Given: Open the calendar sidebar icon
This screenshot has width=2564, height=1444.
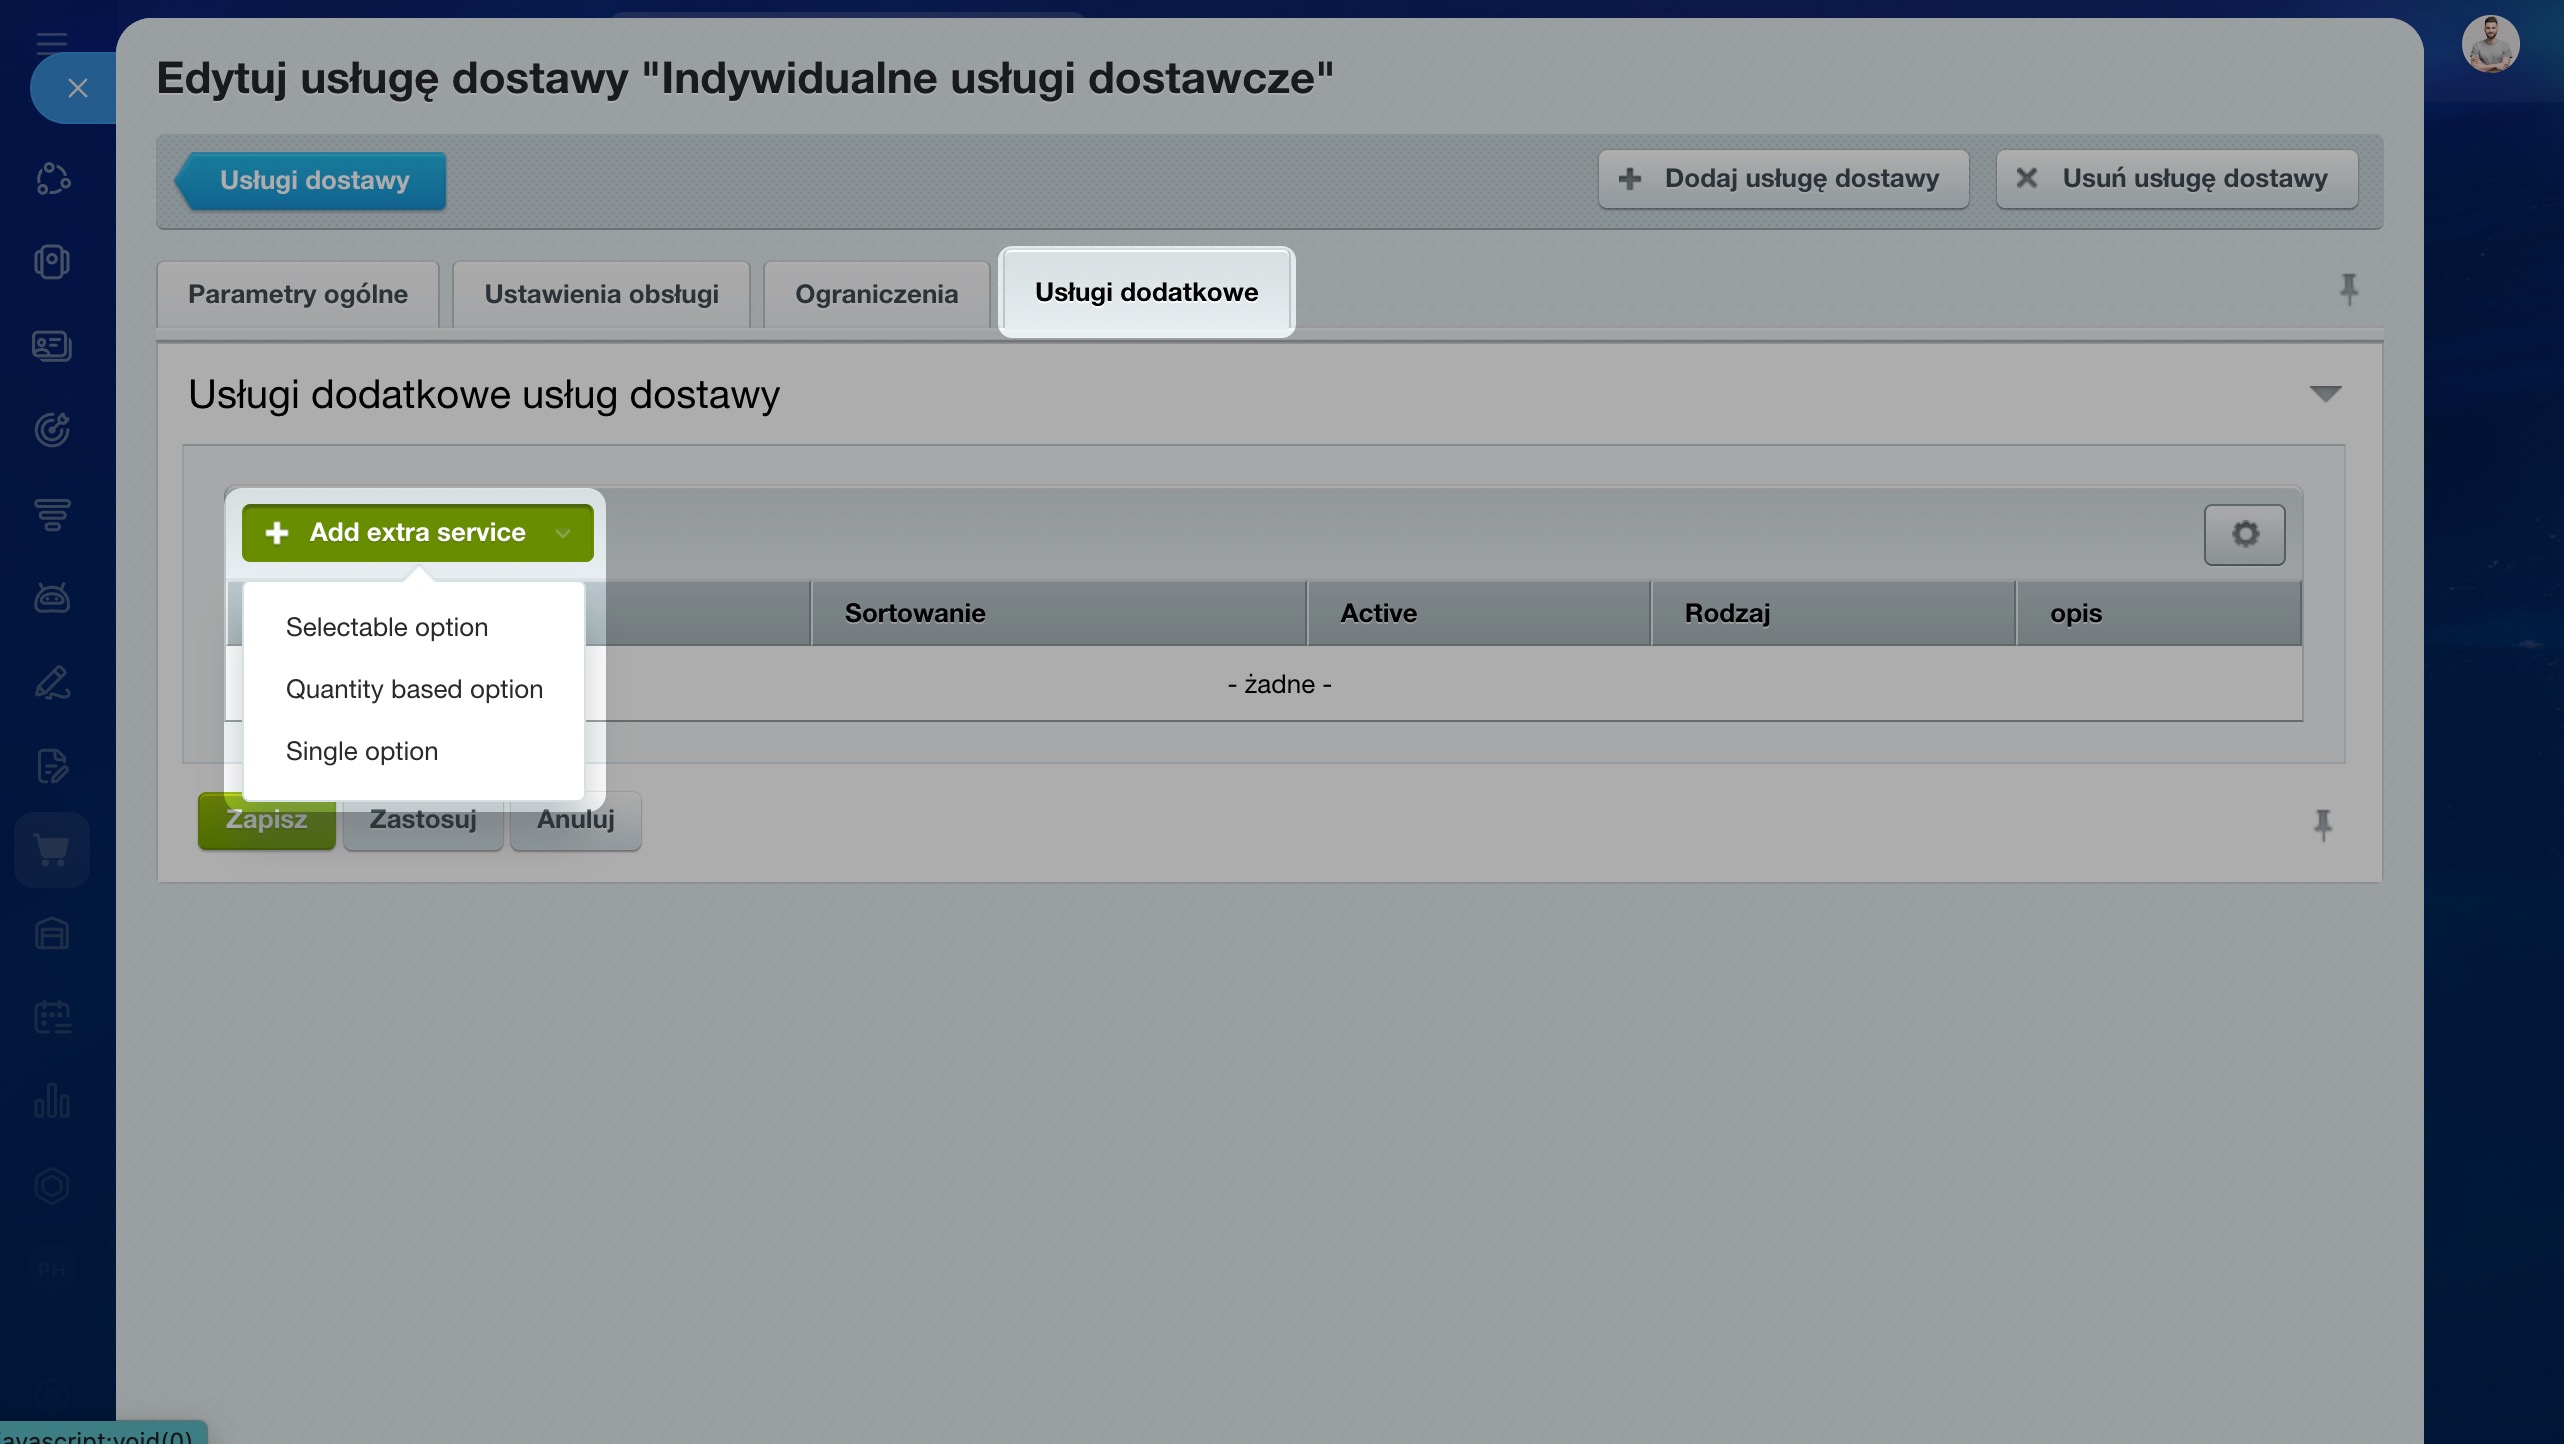Looking at the screenshot, I should click(x=52, y=1017).
